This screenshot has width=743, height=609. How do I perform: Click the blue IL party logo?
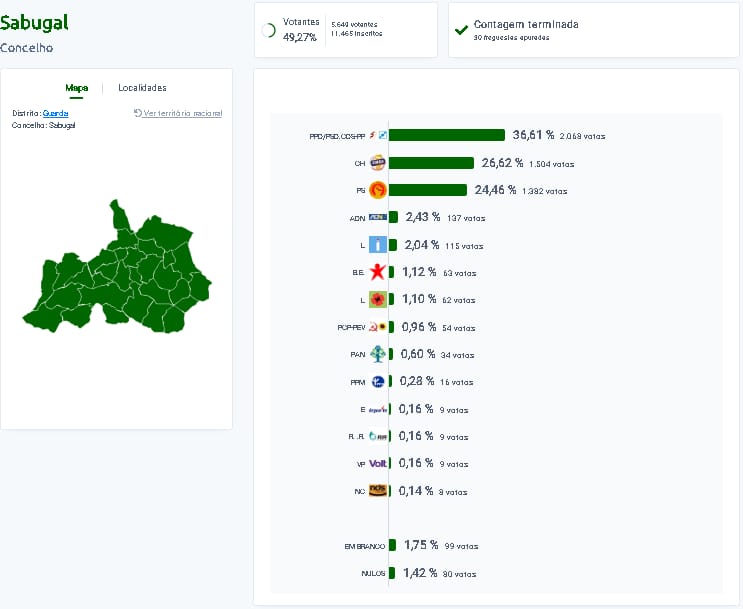[x=378, y=245]
